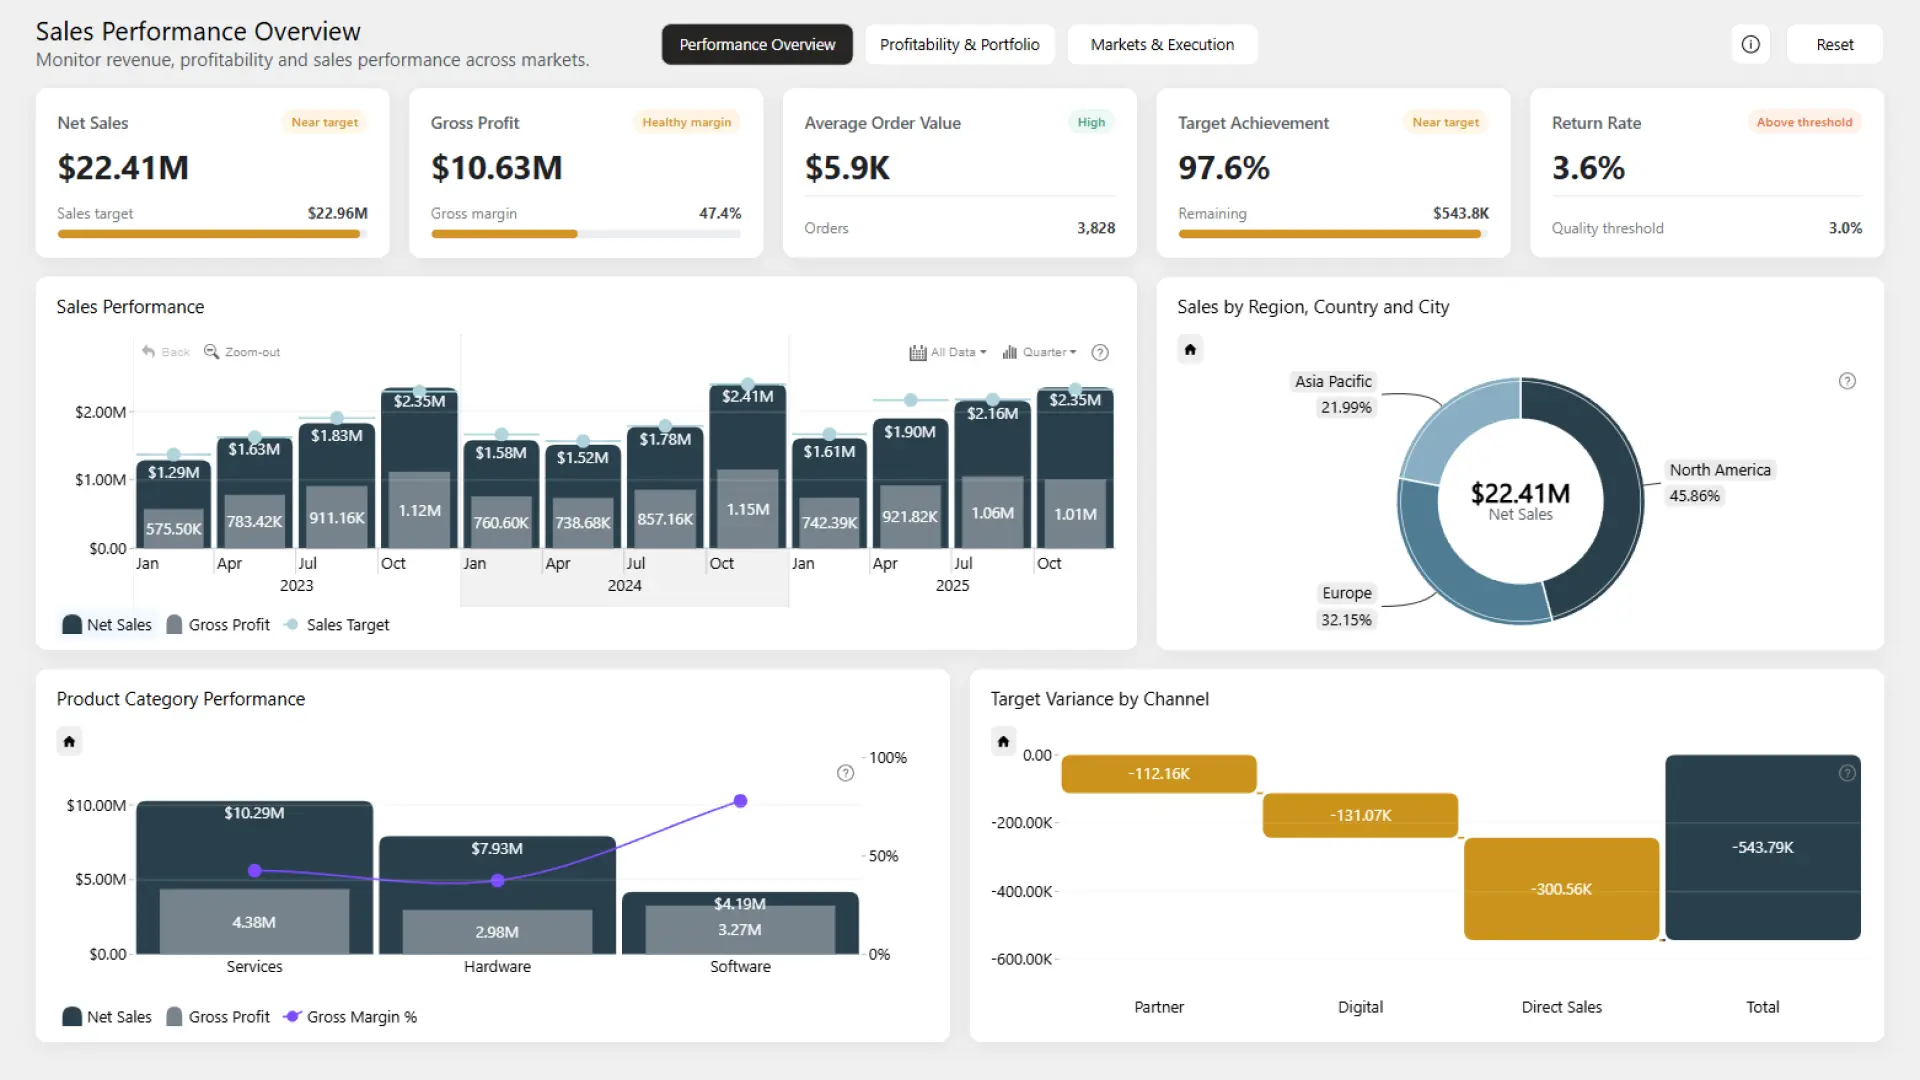Screen dimensions: 1920x1080
Task: Click the Quality threshold 3.0% value
Action: [x=1846, y=228]
